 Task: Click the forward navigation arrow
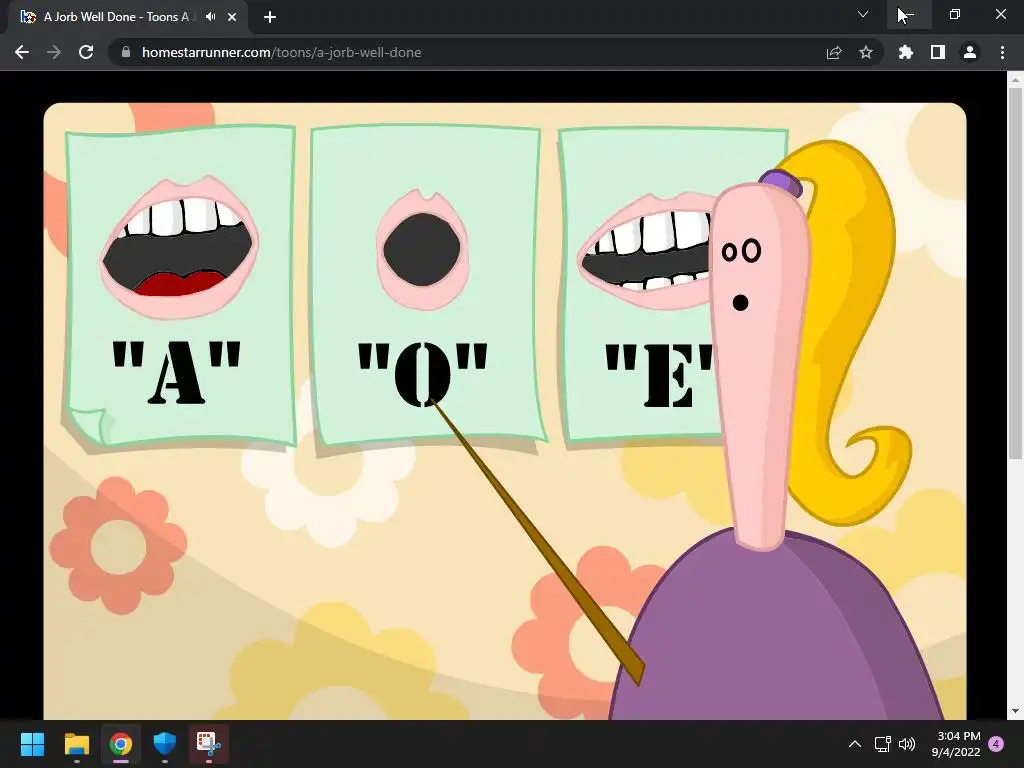click(x=54, y=52)
